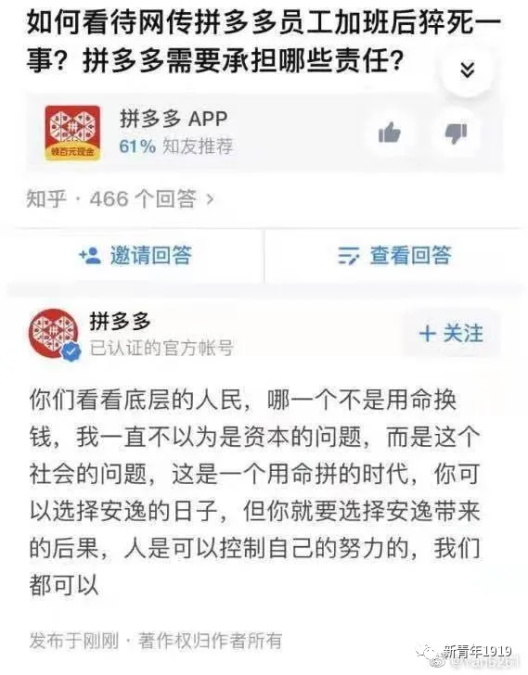This screenshot has height=675, width=528.
Task: Open the 拼多多 APP logo icon
Action: coord(73,133)
